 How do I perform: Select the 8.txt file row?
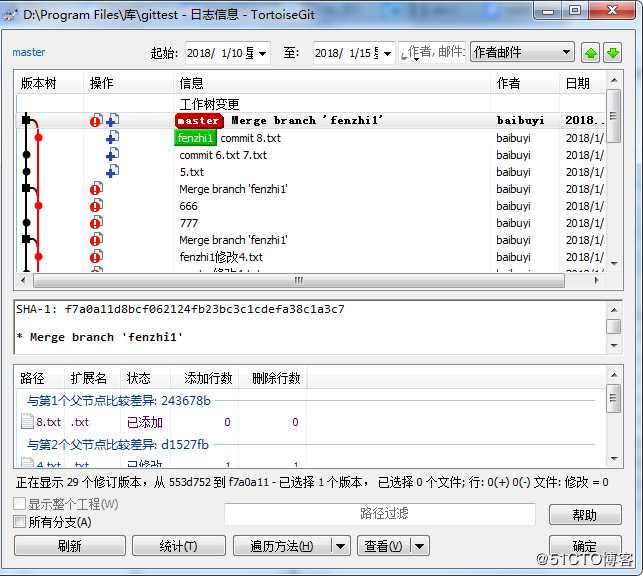click(x=160, y=422)
